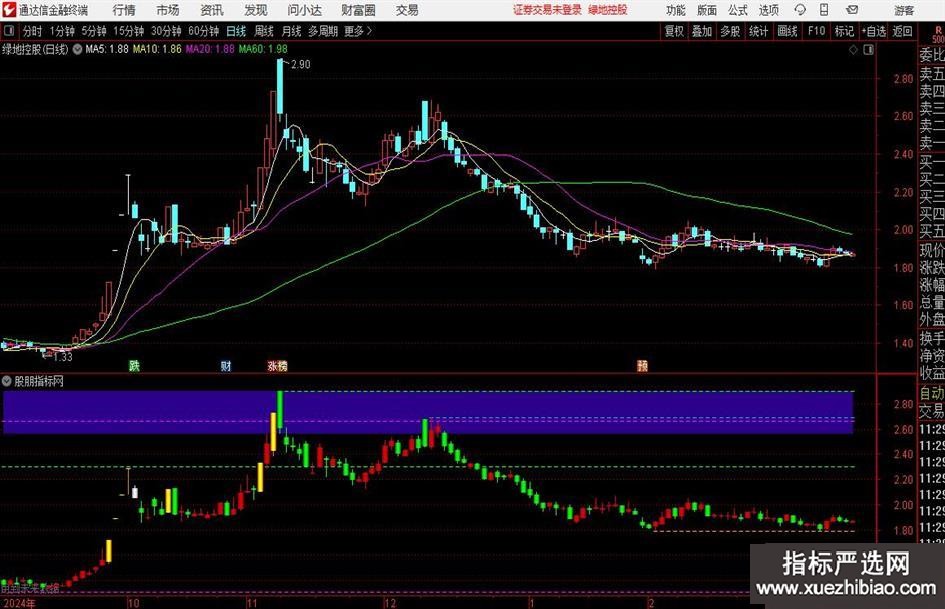Click the 游客 guest account button

[x=904, y=10]
